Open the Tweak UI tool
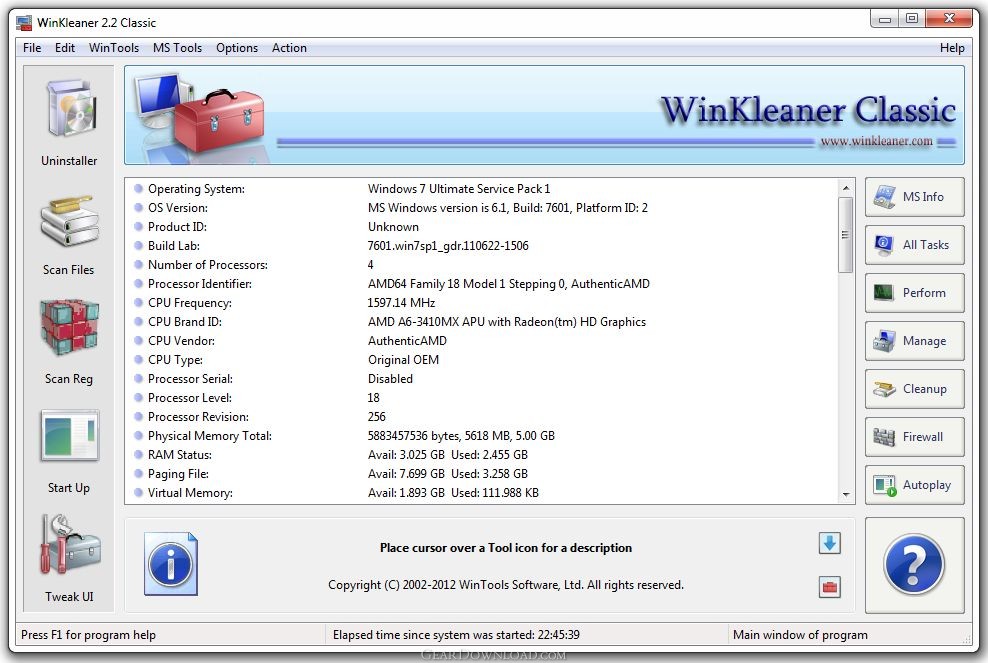The width and height of the screenshot is (988, 663). pyautogui.click(x=69, y=559)
